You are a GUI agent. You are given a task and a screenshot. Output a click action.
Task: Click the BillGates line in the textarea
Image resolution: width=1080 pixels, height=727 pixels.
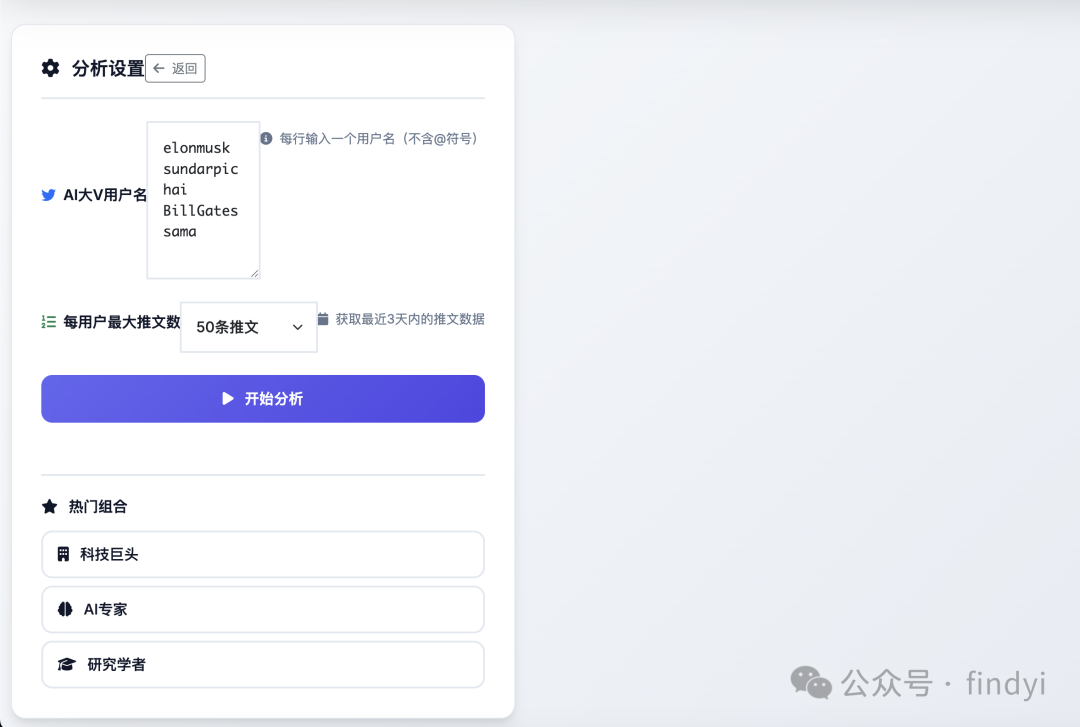pos(200,211)
